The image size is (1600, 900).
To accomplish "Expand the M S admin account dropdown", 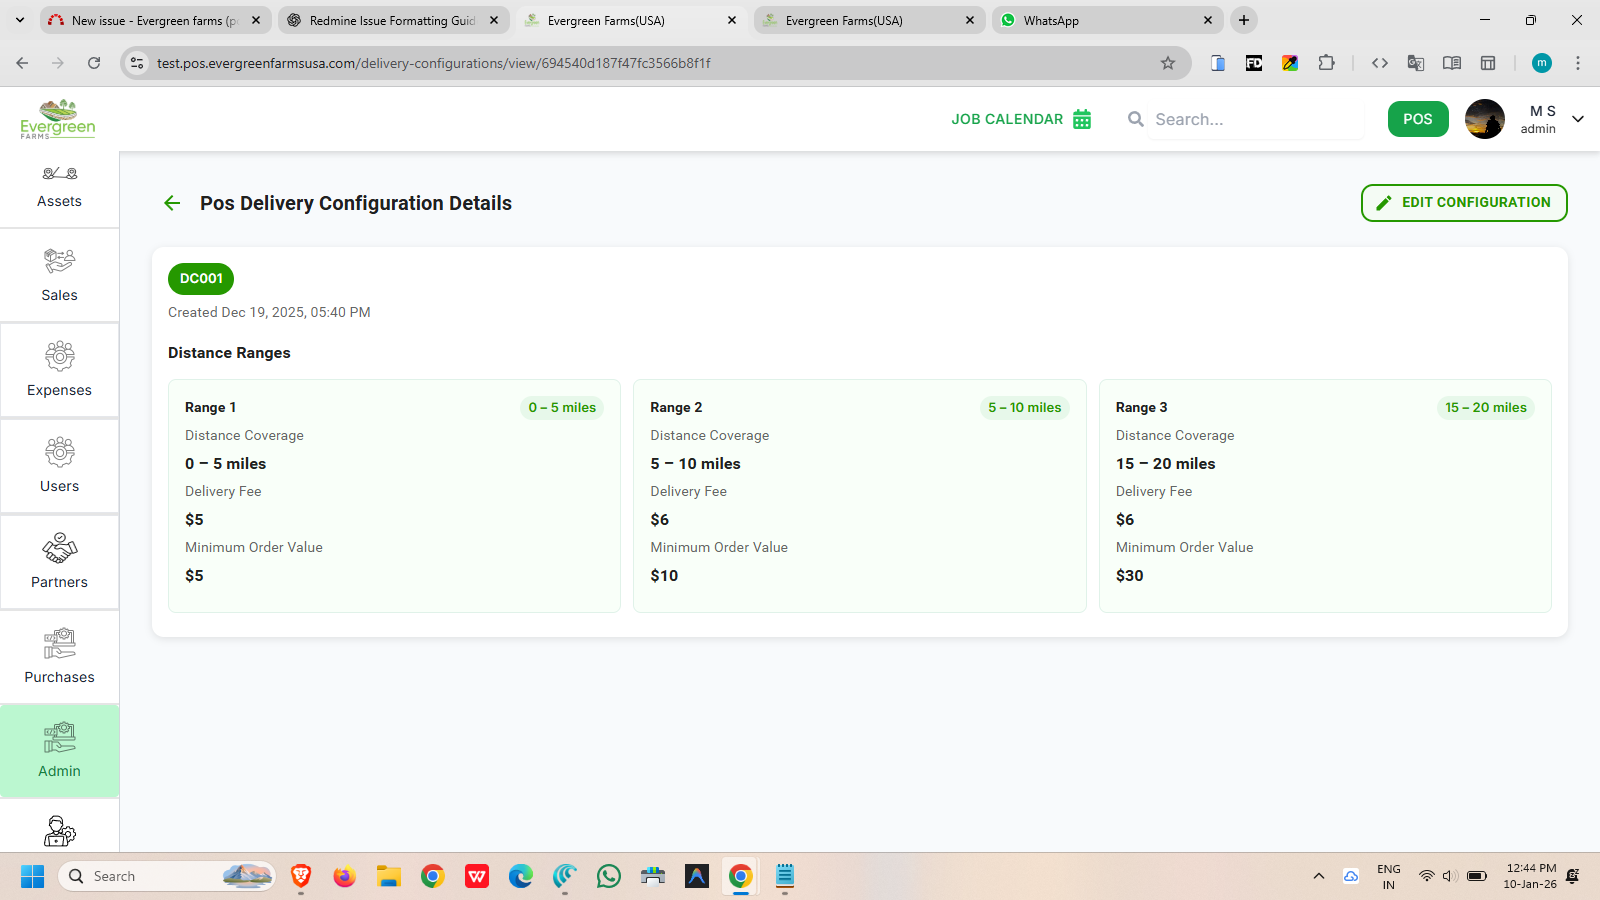I will click(1578, 119).
